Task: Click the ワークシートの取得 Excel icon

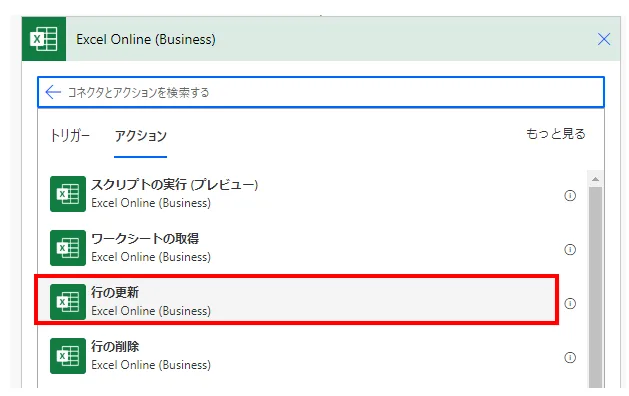Action: pyautogui.click(x=68, y=248)
